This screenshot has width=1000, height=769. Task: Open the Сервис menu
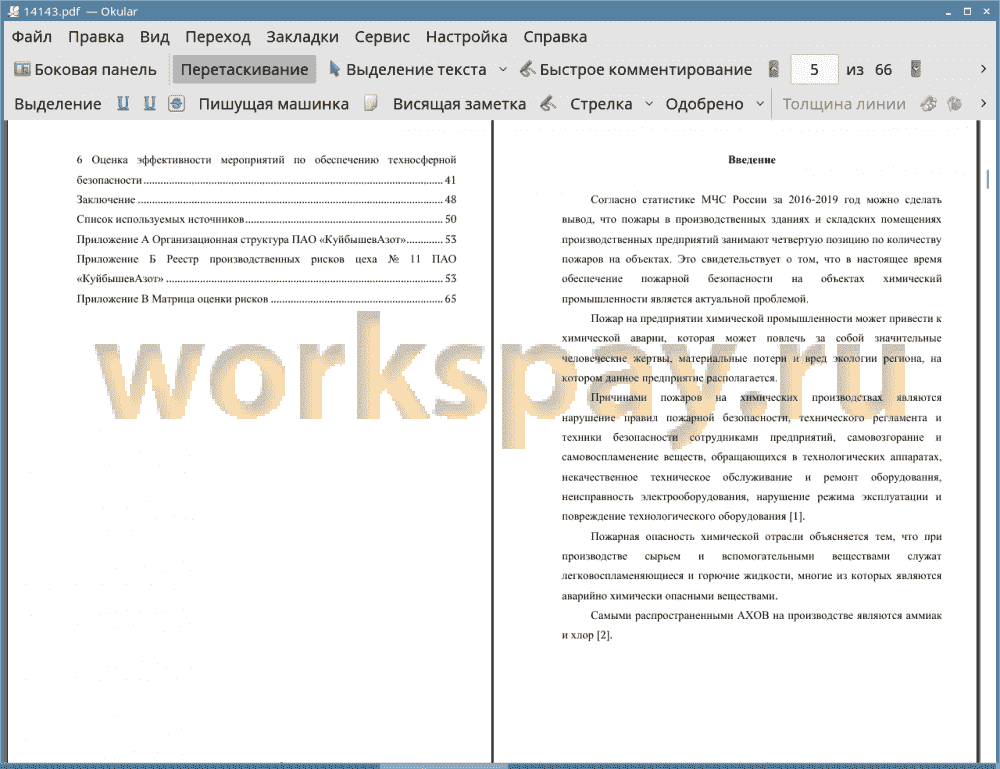coord(382,36)
